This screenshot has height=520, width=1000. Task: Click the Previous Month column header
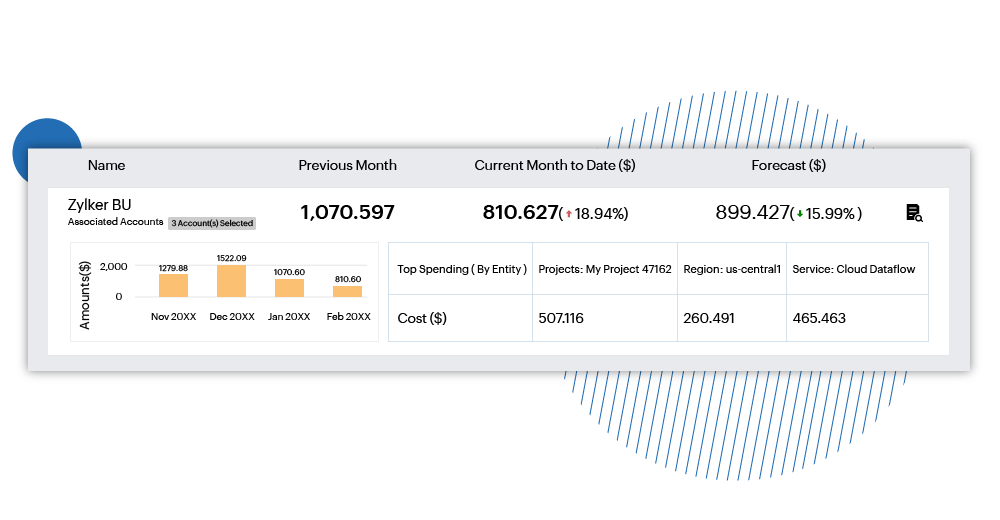pyautogui.click(x=348, y=165)
